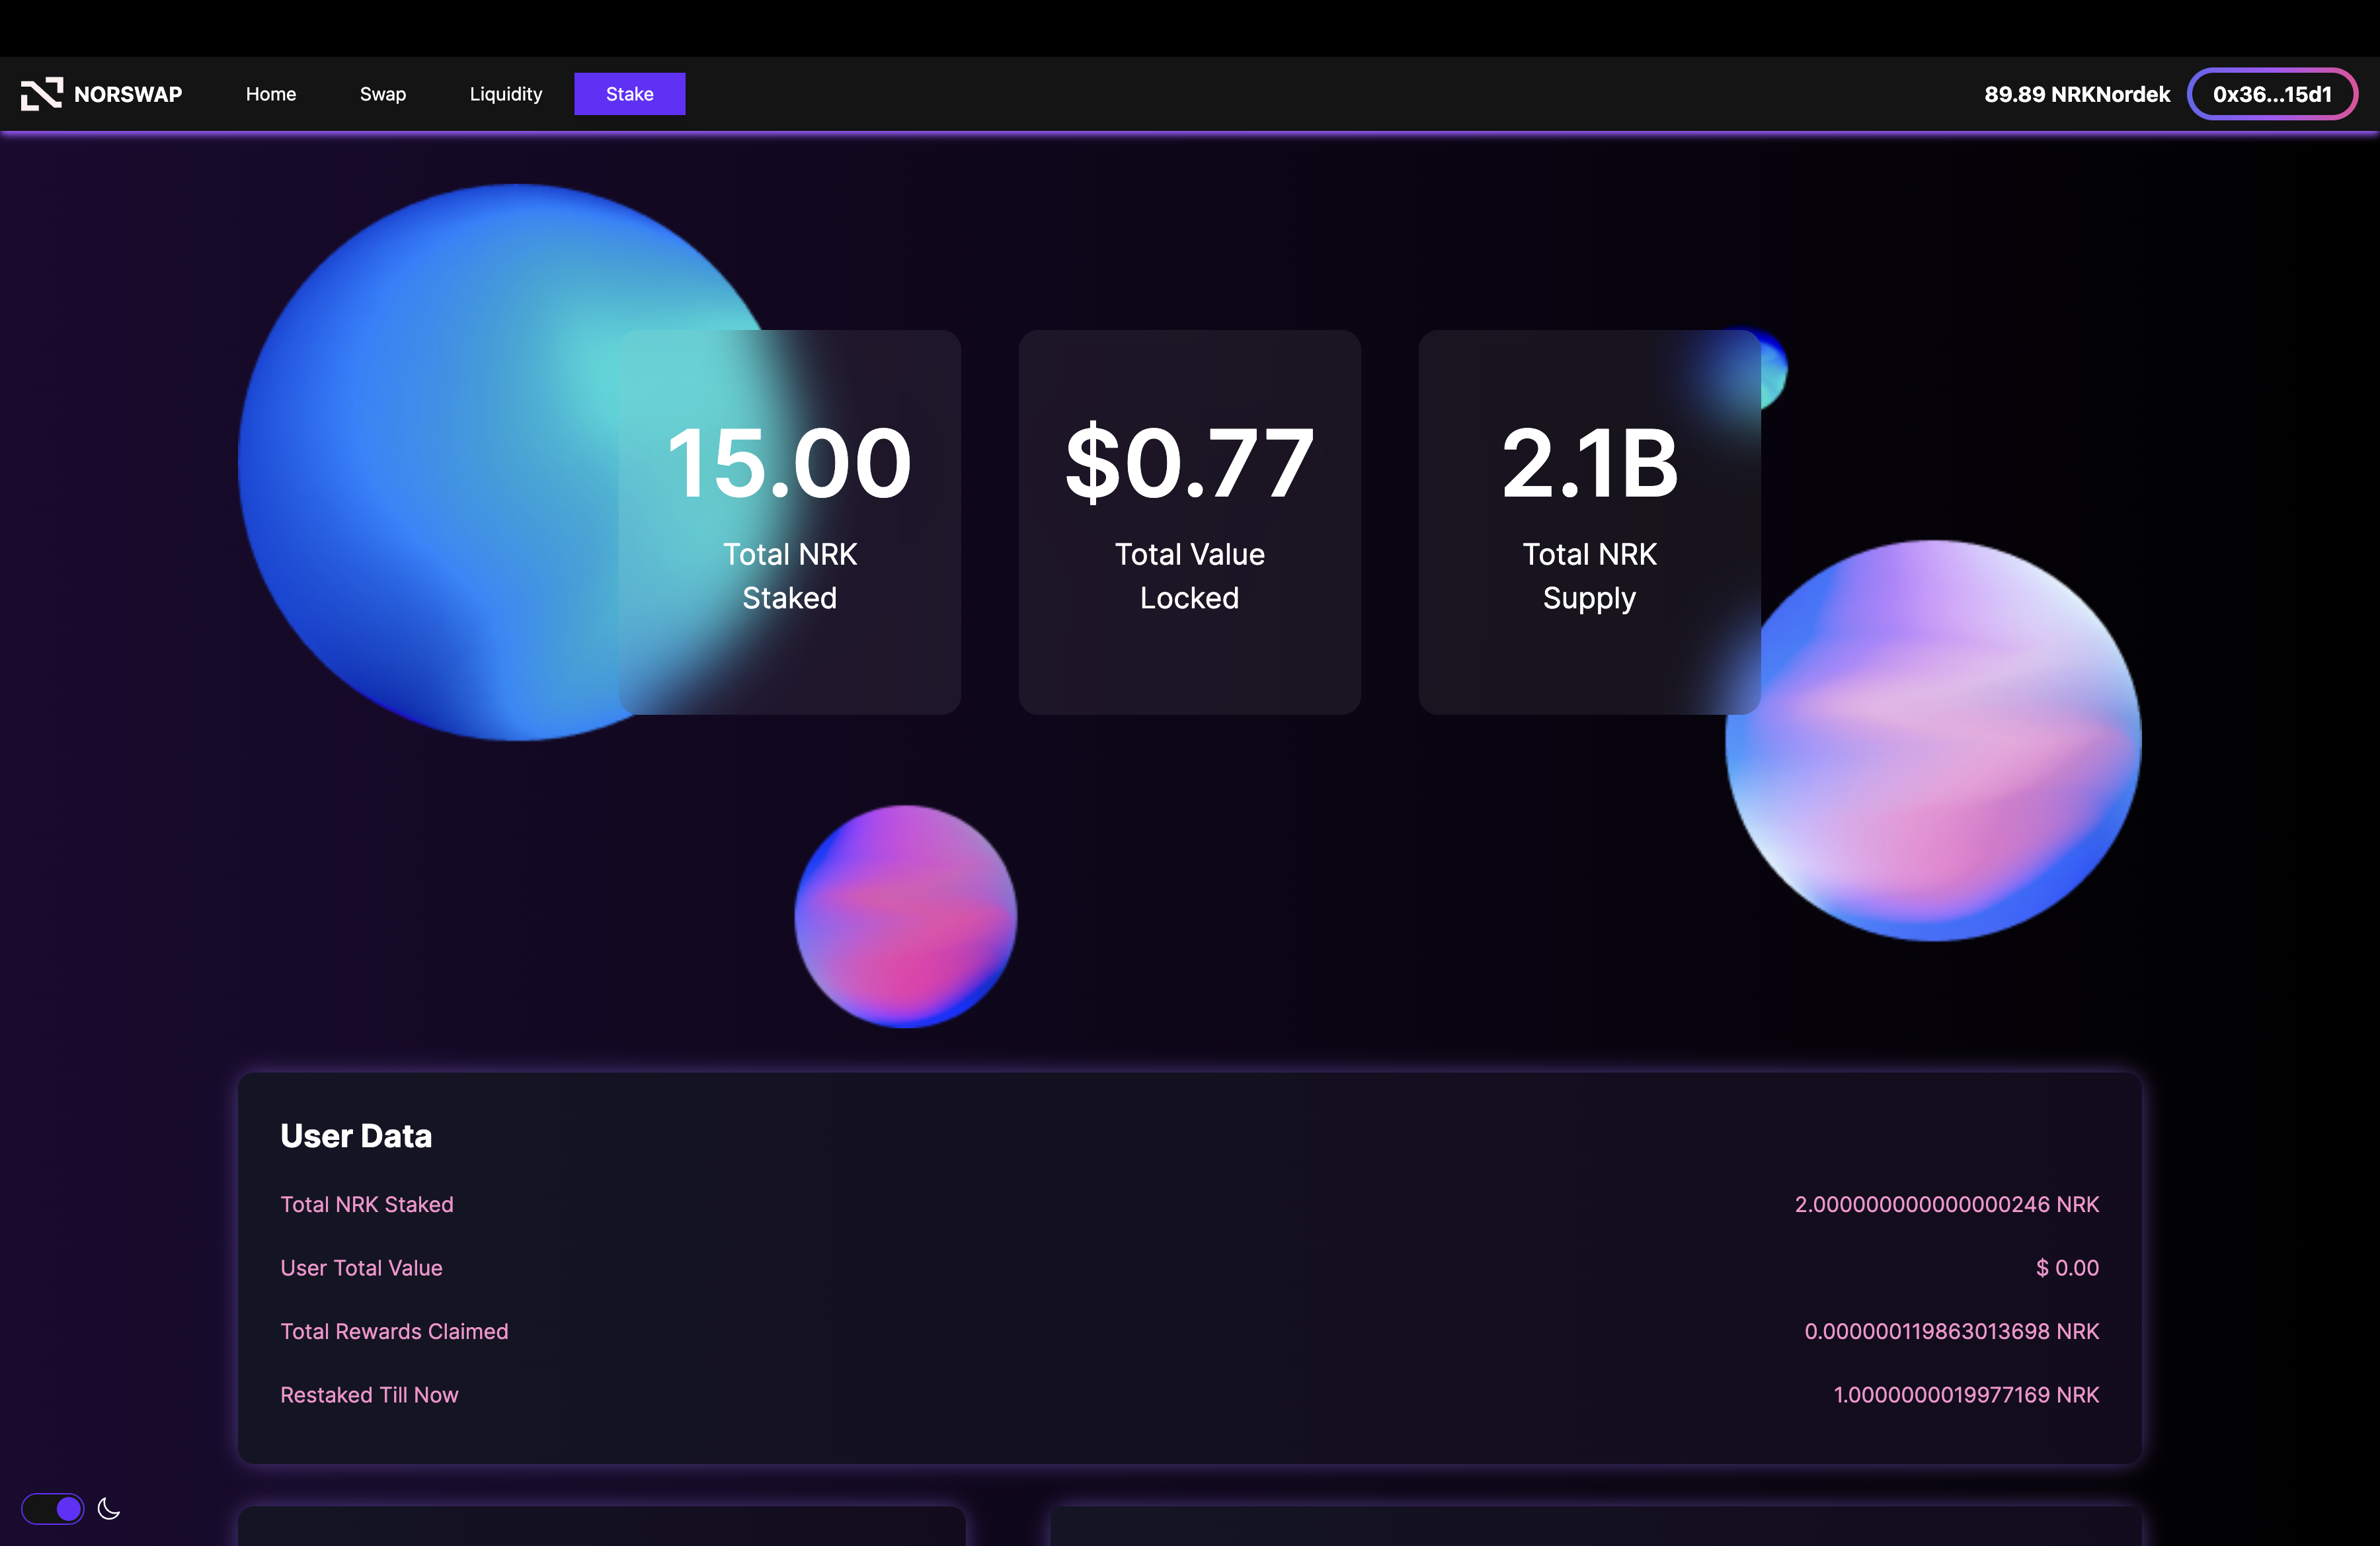The height and width of the screenshot is (1546, 2380).
Task: Go to the Liquidity section
Action: [505, 93]
